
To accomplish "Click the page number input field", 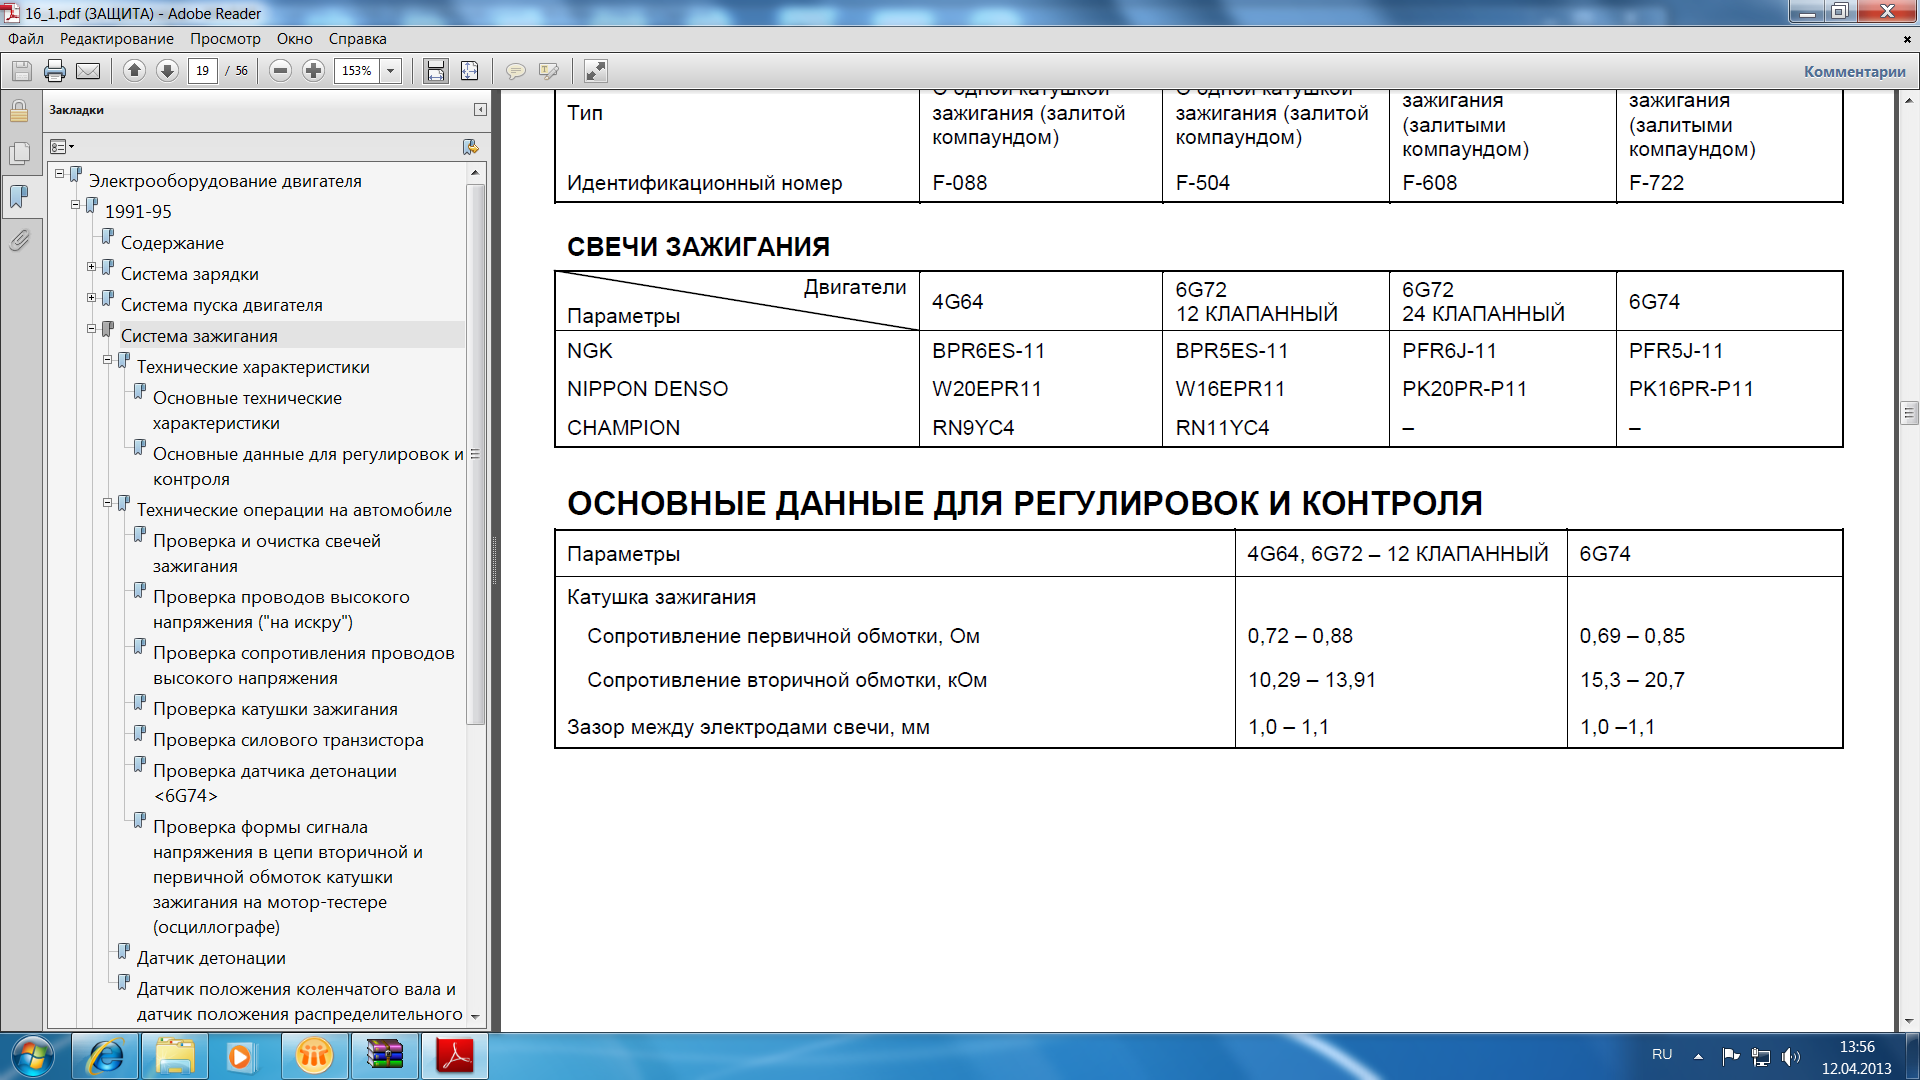I will 203,71.
